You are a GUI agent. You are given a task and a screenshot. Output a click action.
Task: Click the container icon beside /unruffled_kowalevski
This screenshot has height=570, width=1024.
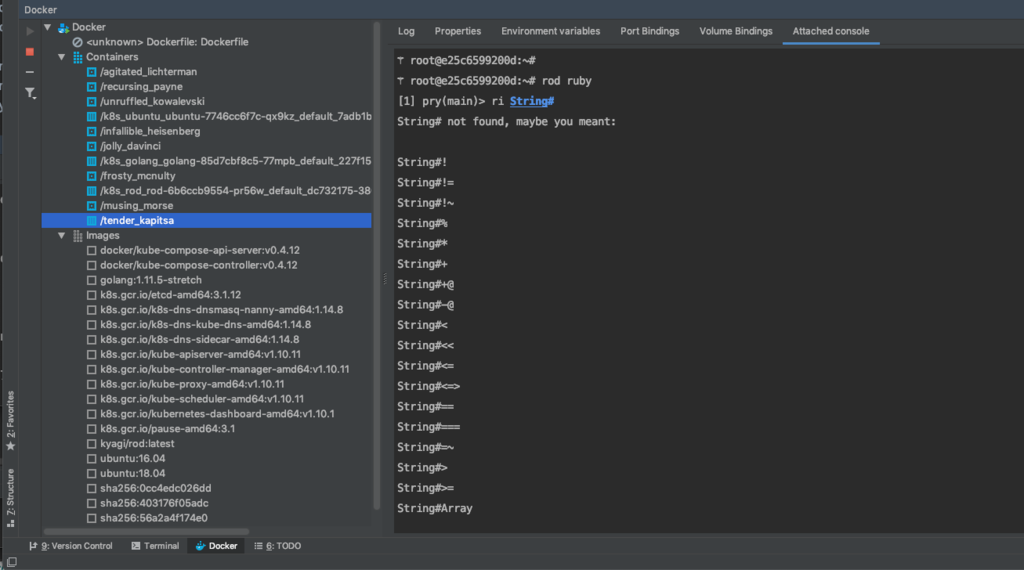(x=91, y=102)
